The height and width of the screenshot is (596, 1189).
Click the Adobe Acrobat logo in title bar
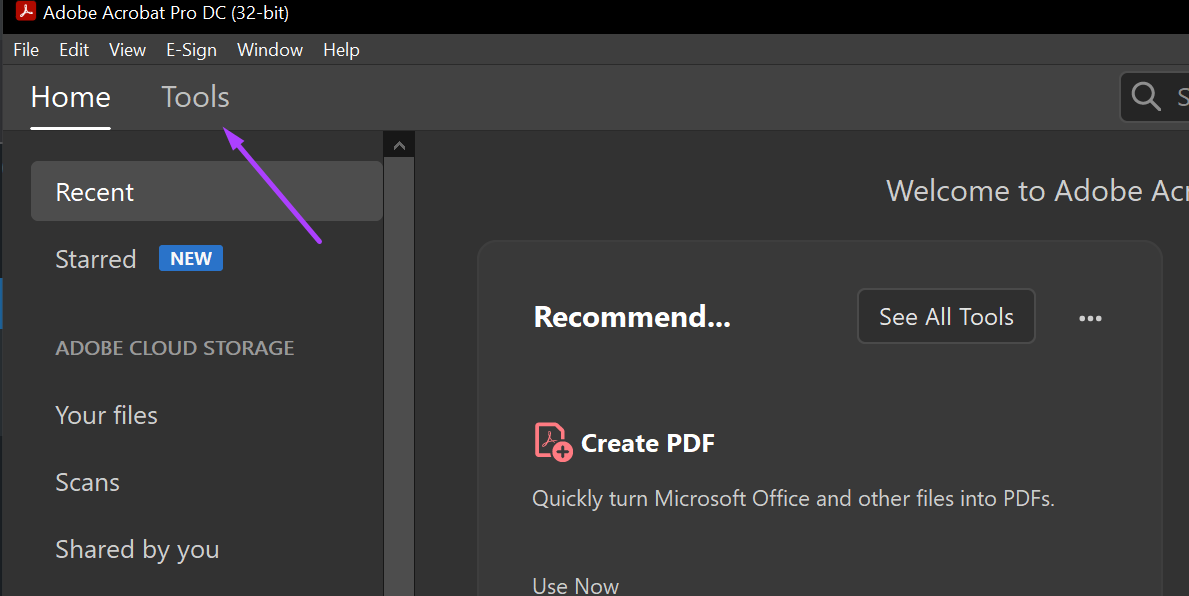[x=24, y=13]
